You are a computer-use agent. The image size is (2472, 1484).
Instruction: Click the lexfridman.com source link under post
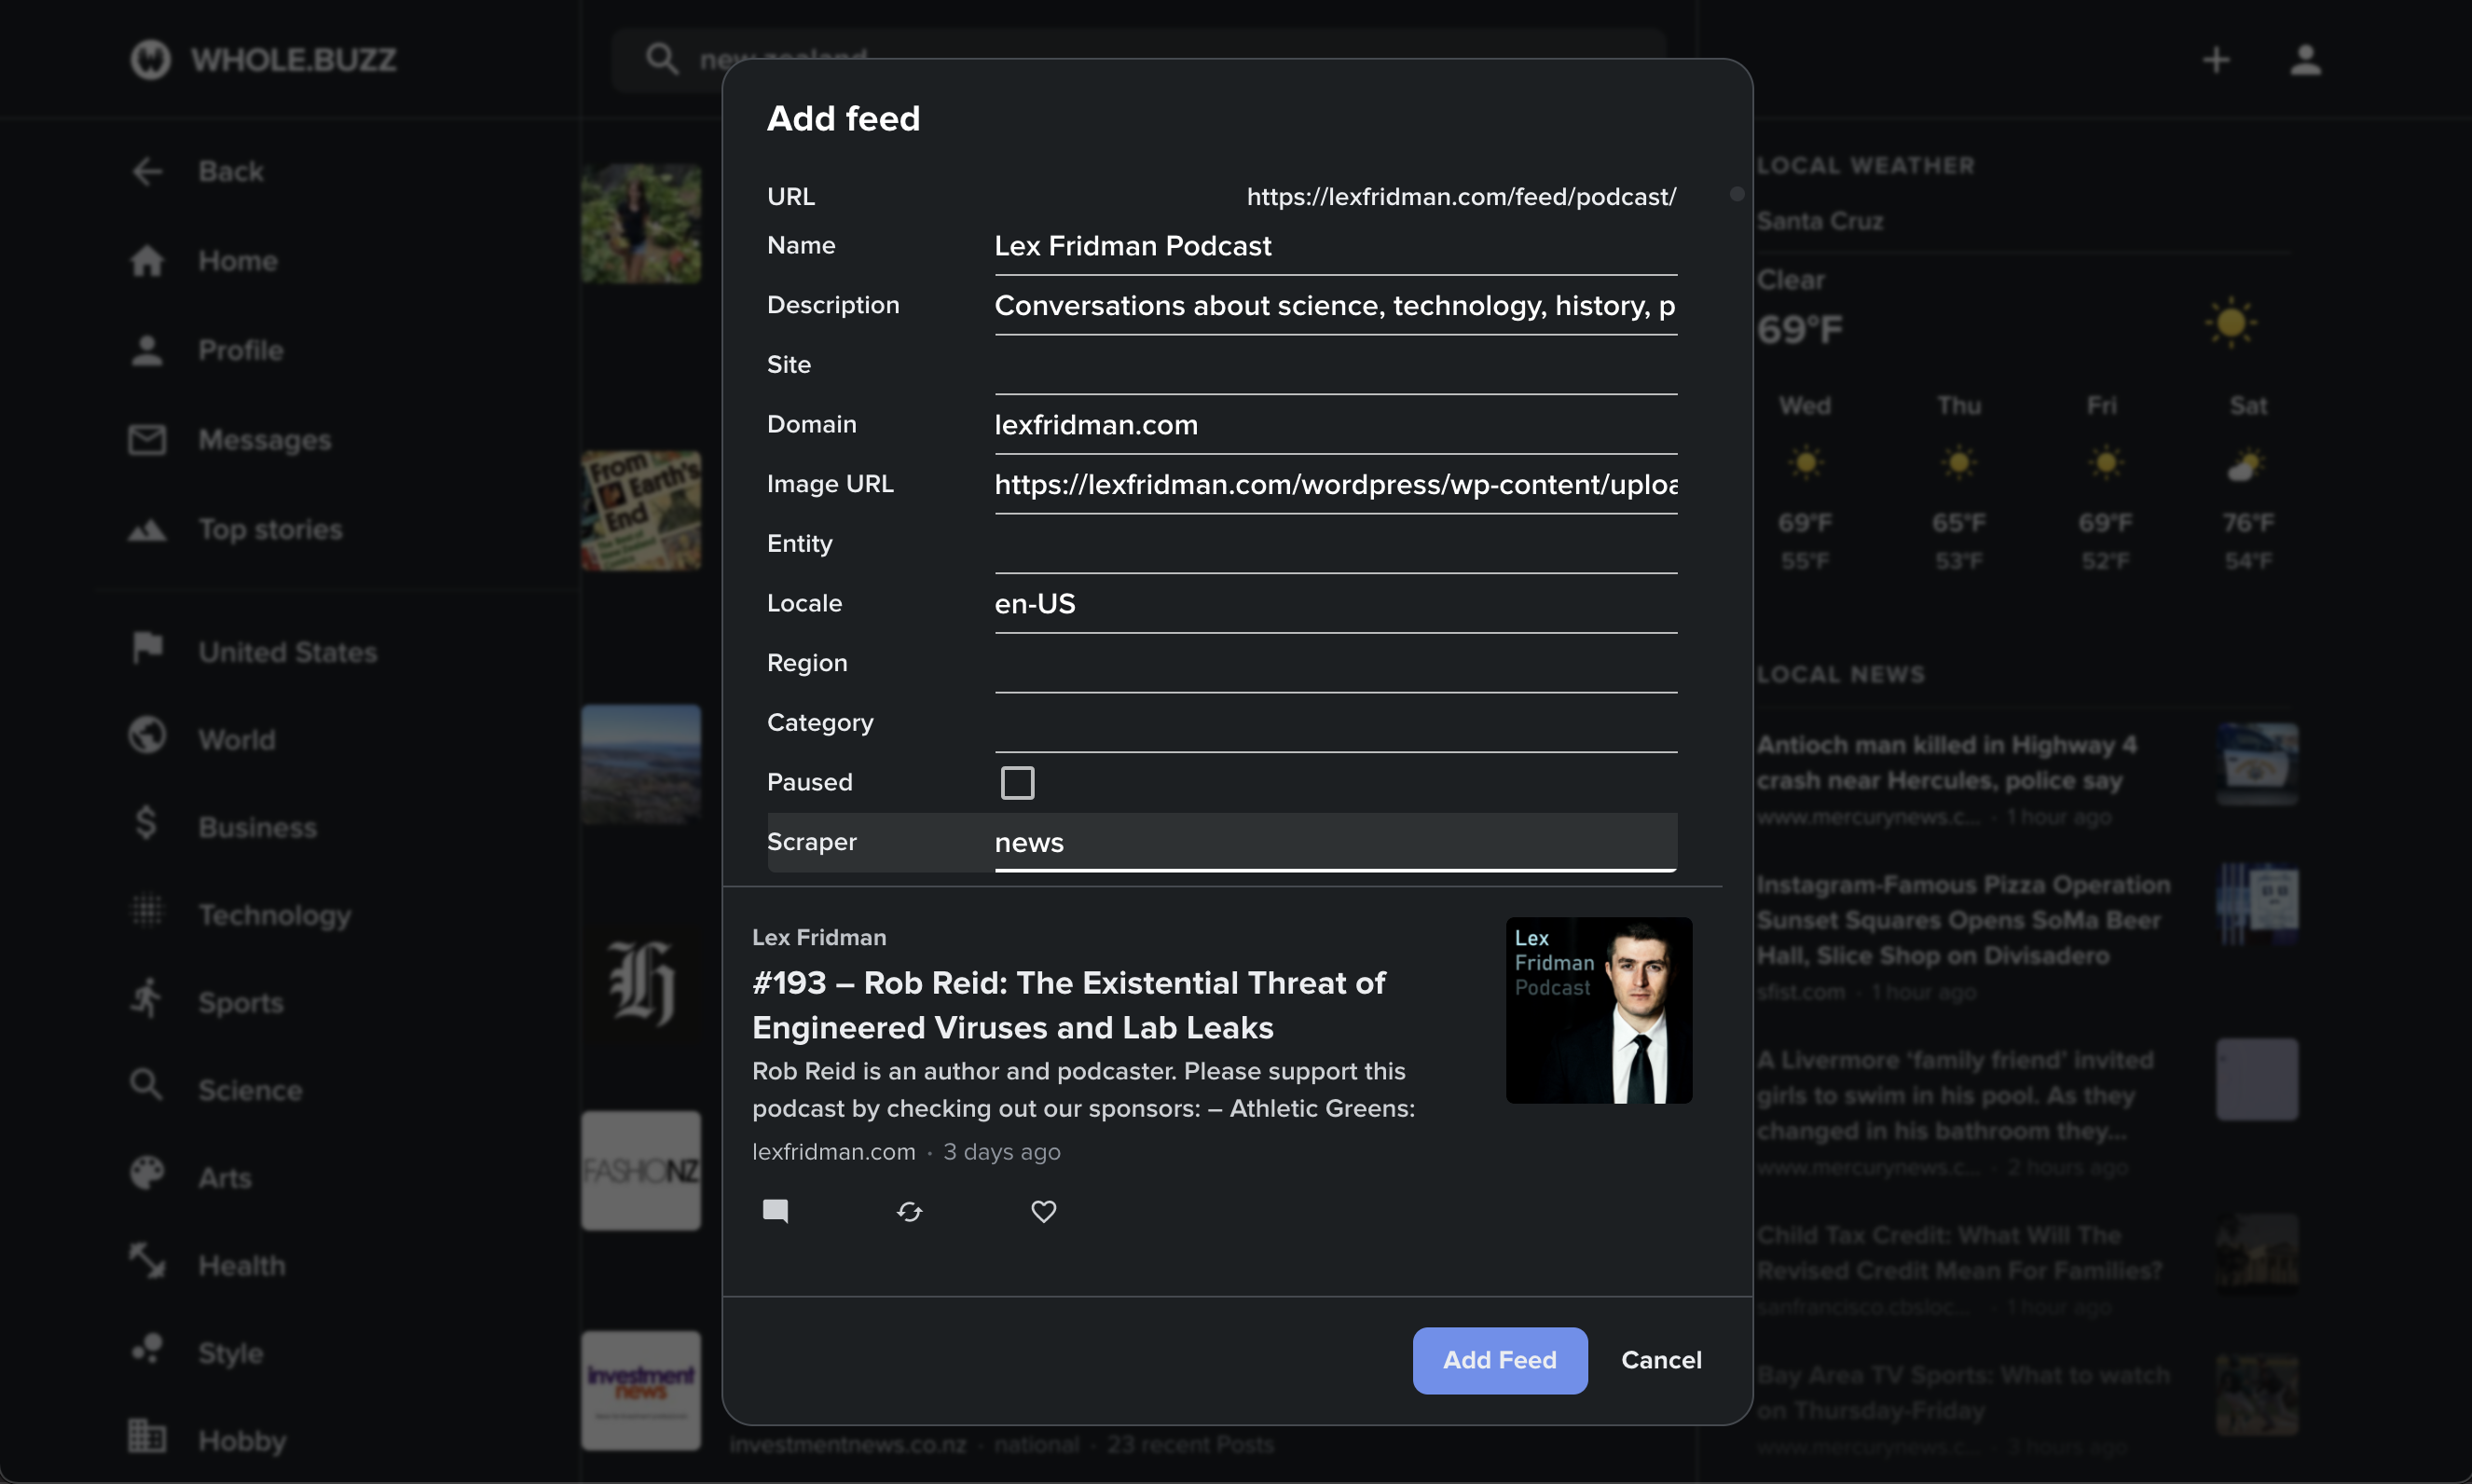833,1151
